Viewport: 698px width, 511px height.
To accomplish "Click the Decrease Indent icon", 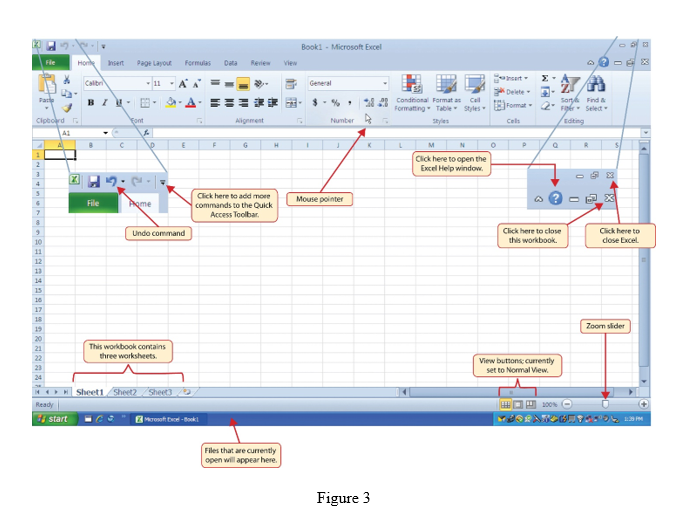I will coord(259,103).
